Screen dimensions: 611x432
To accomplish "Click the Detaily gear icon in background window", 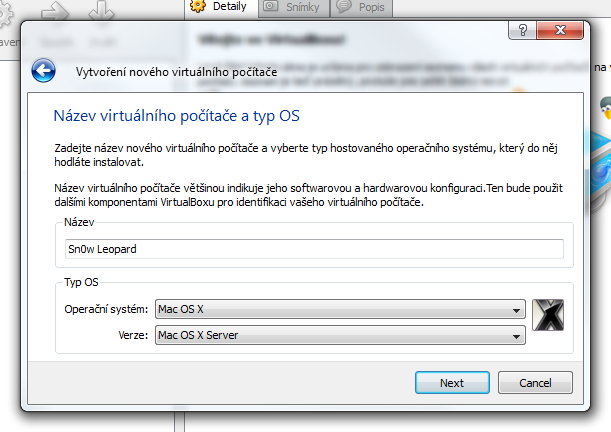I will [198, 6].
